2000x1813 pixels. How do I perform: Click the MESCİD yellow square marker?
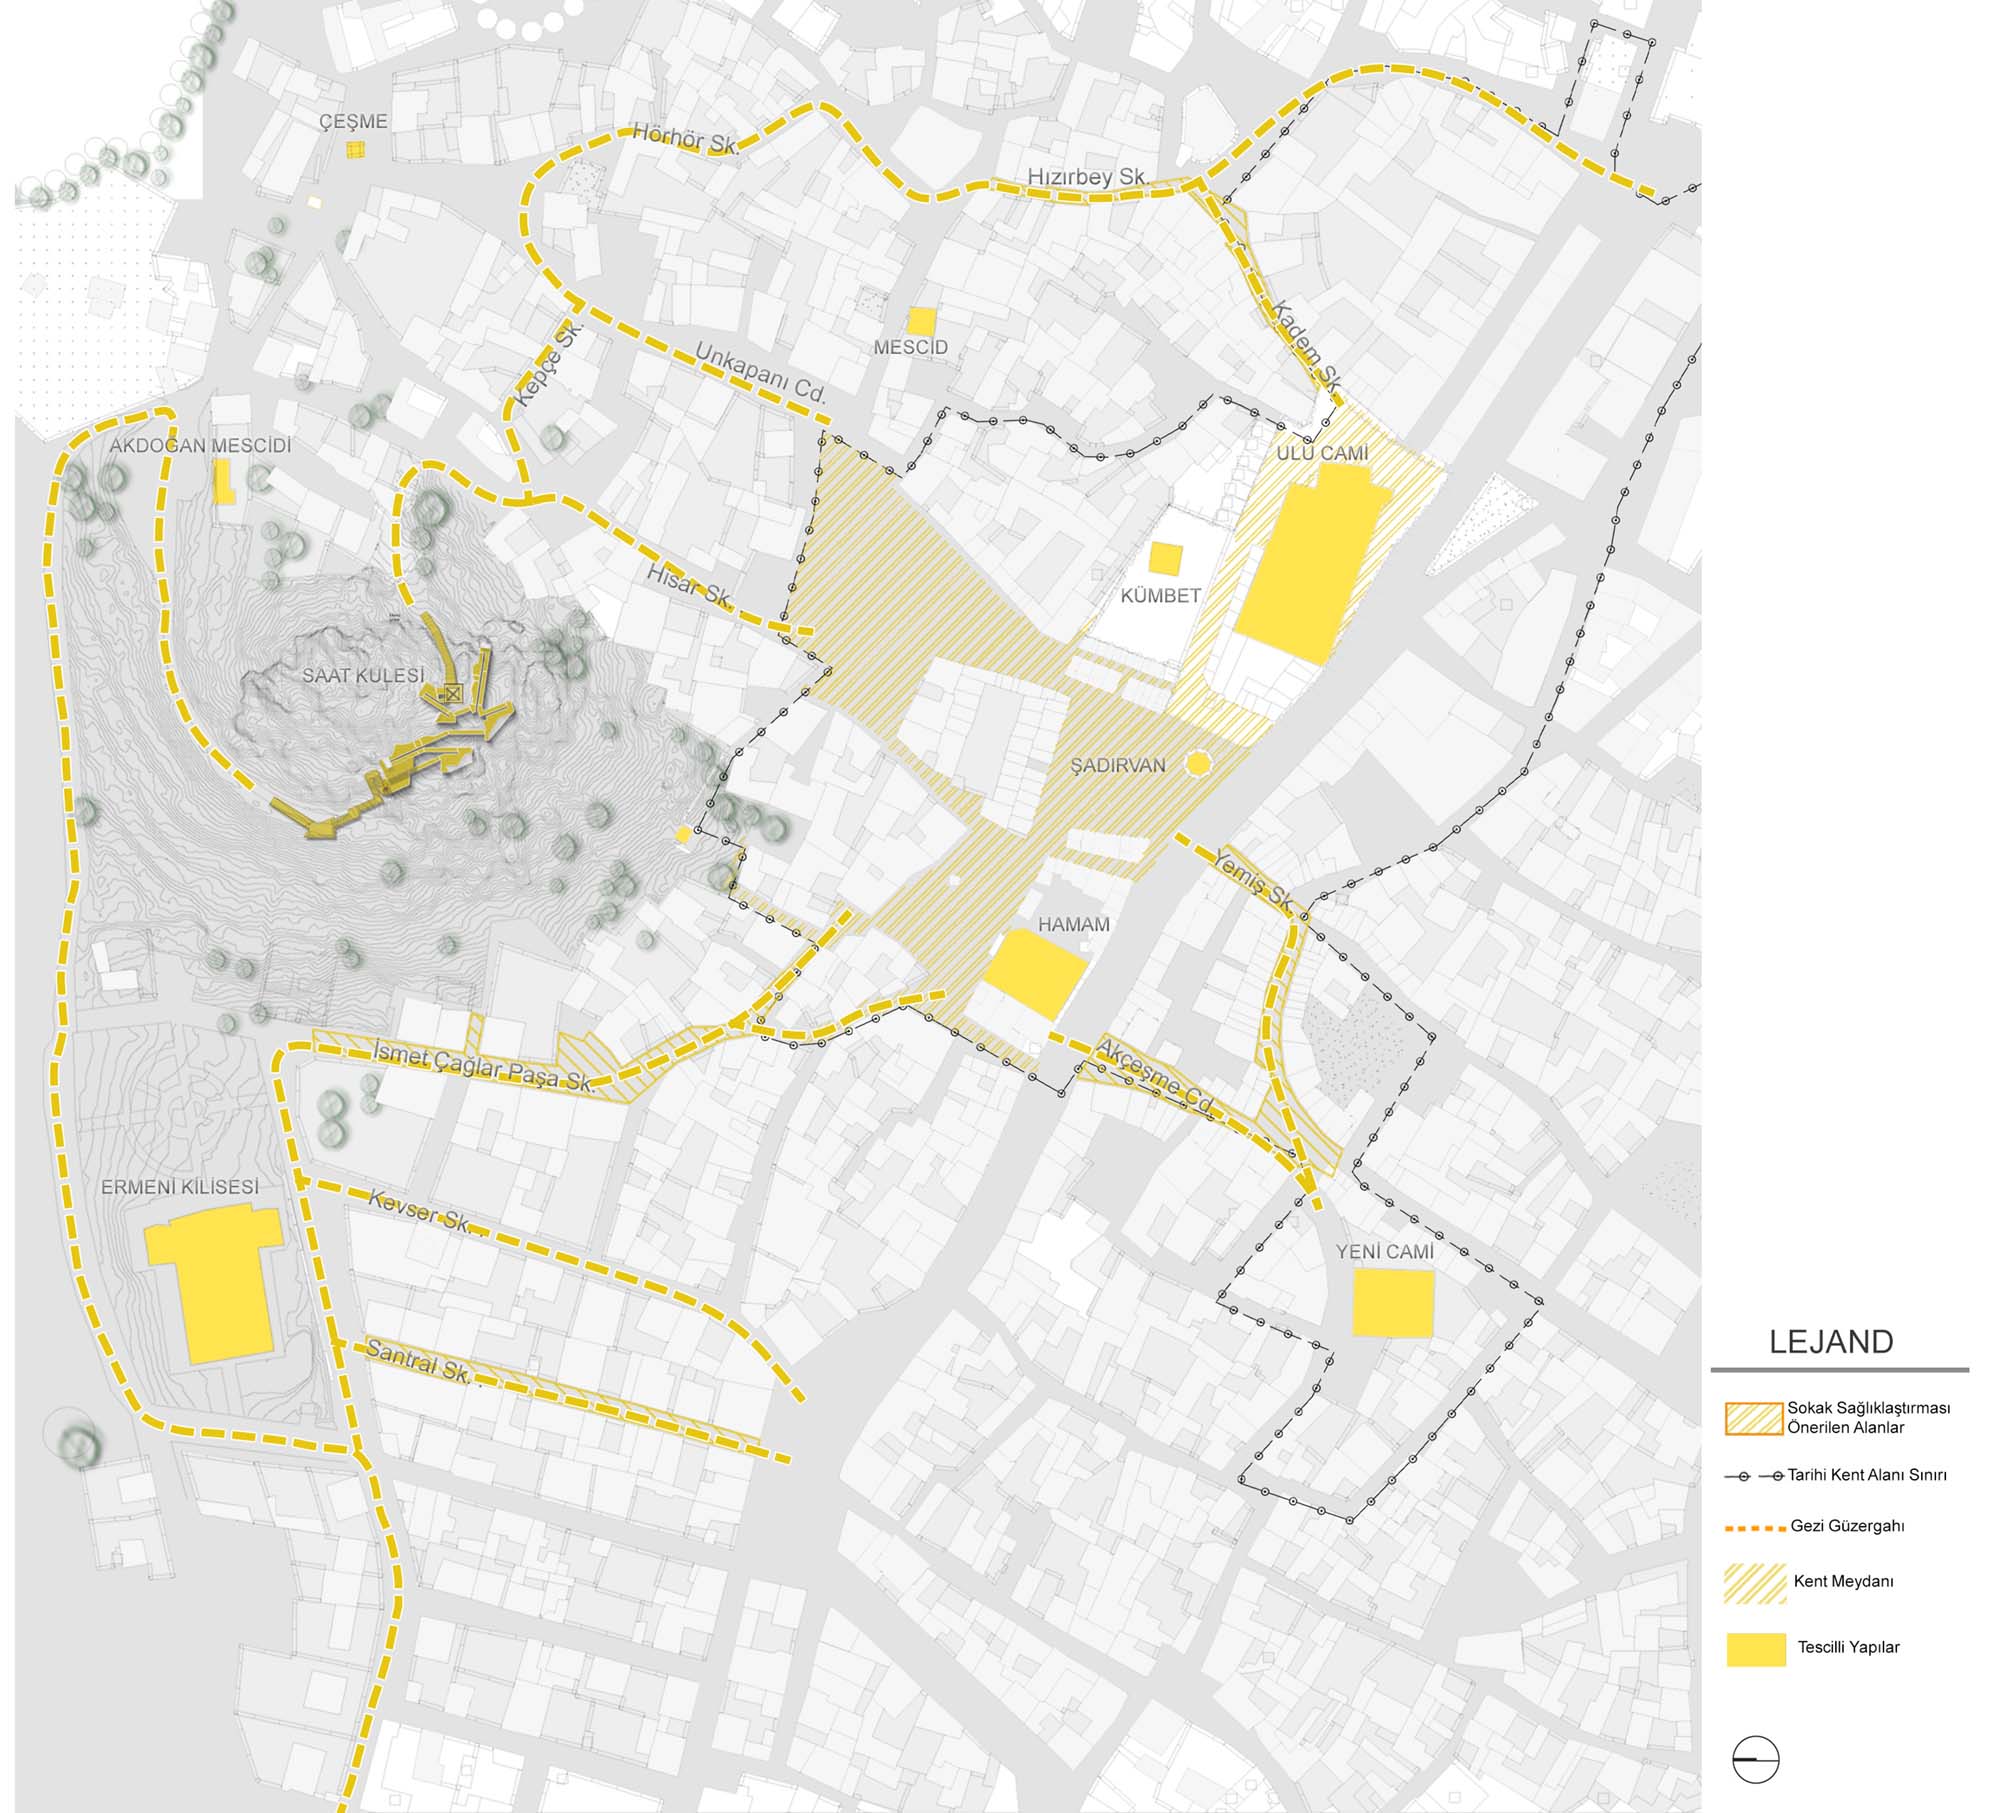921,321
